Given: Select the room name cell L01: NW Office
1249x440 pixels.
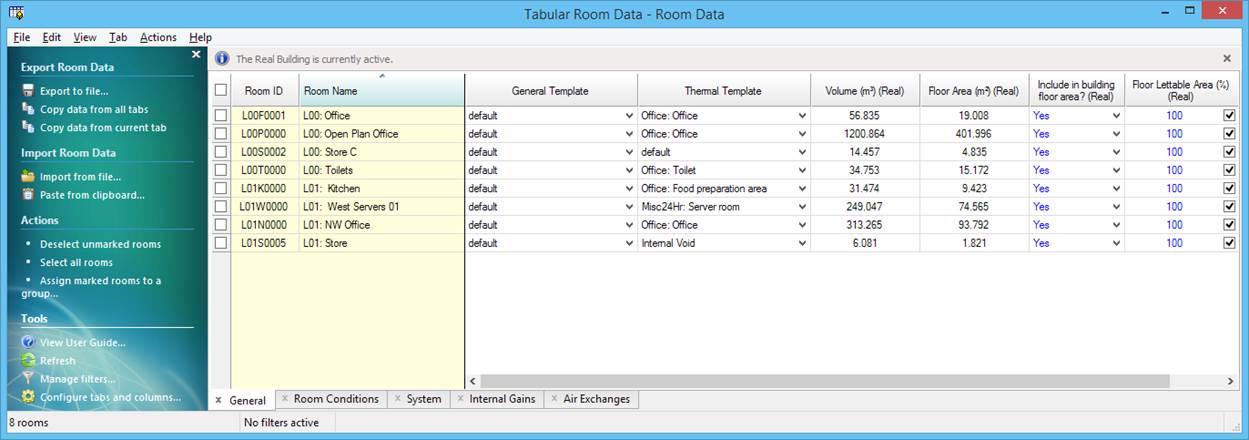Looking at the screenshot, I should pyautogui.click(x=382, y=225).
